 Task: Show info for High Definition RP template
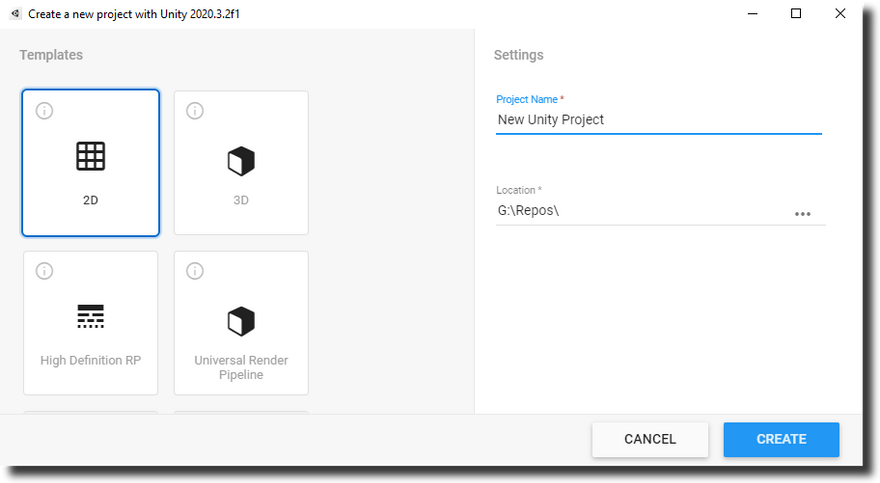point(44,271)
